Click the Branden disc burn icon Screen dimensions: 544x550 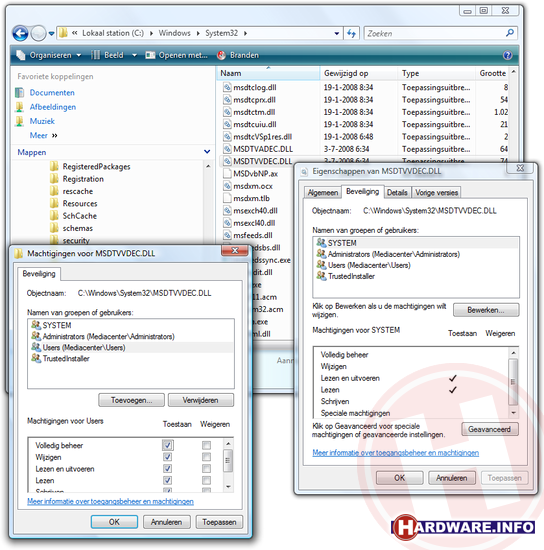[221, 55]
